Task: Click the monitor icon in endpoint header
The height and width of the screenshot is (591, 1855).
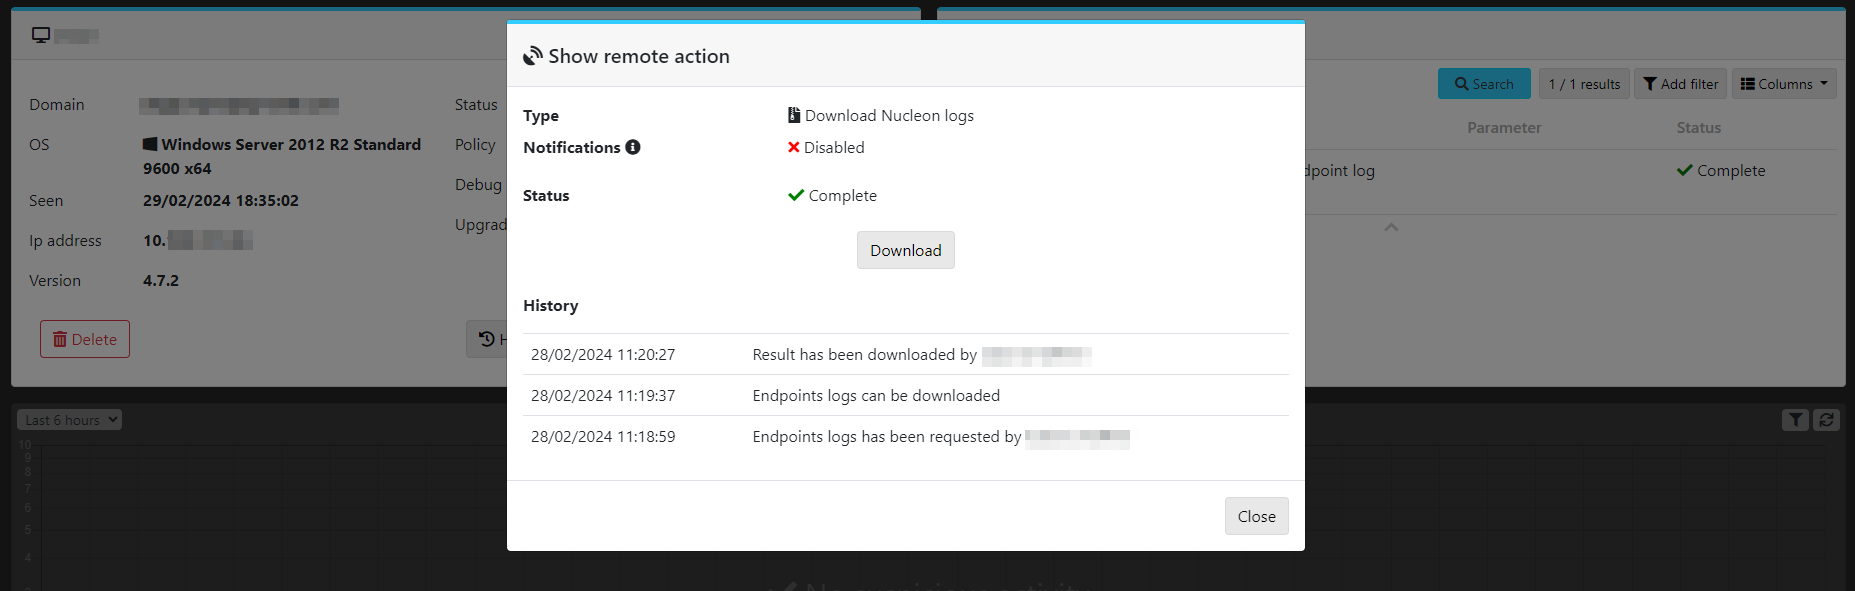Action: (x=41, y=35)
